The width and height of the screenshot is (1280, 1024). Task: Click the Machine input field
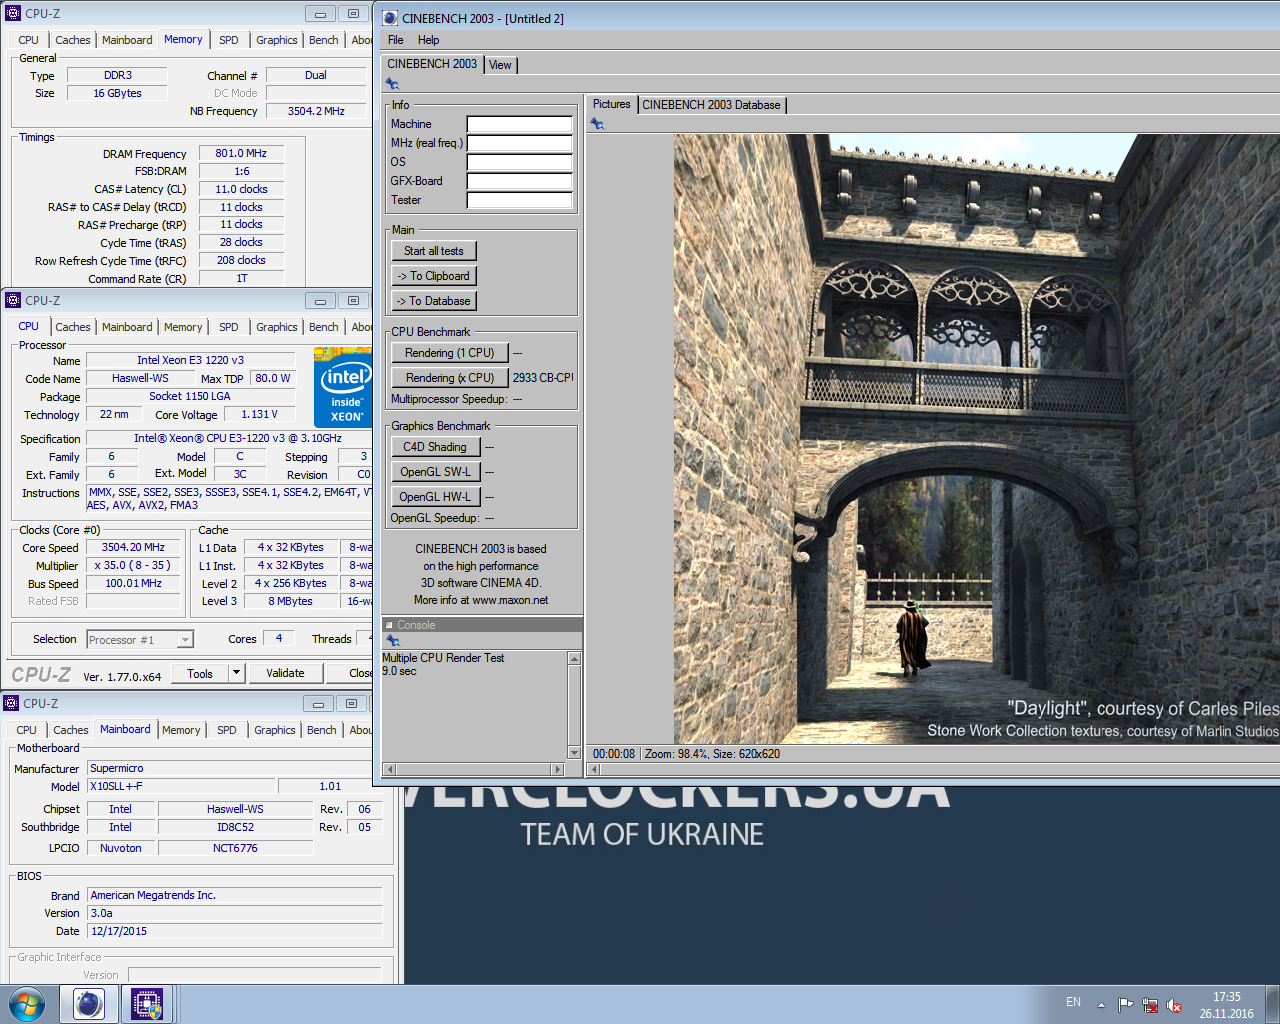point(520,125)
